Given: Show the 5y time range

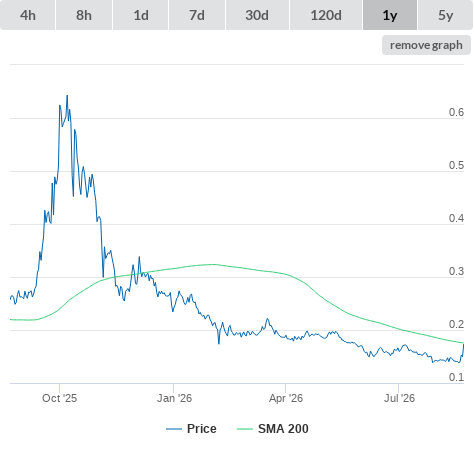Looking at the screenshot, I should (445, 15).
